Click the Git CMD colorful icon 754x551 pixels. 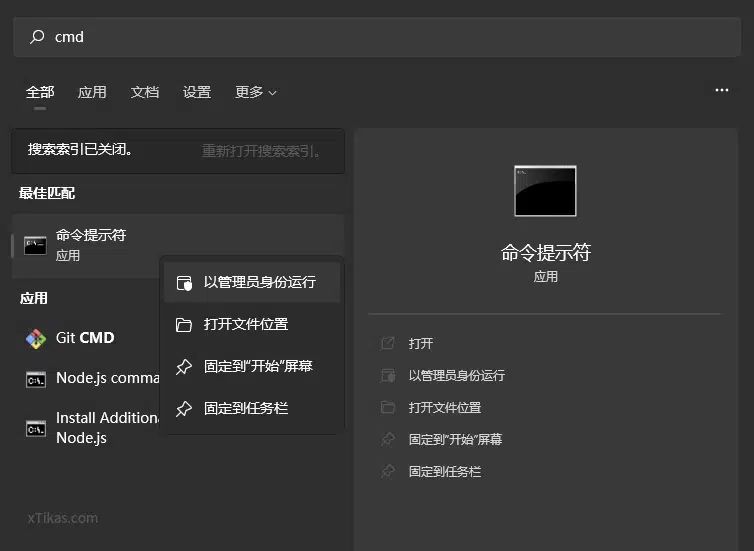click(x=36, y=338)
